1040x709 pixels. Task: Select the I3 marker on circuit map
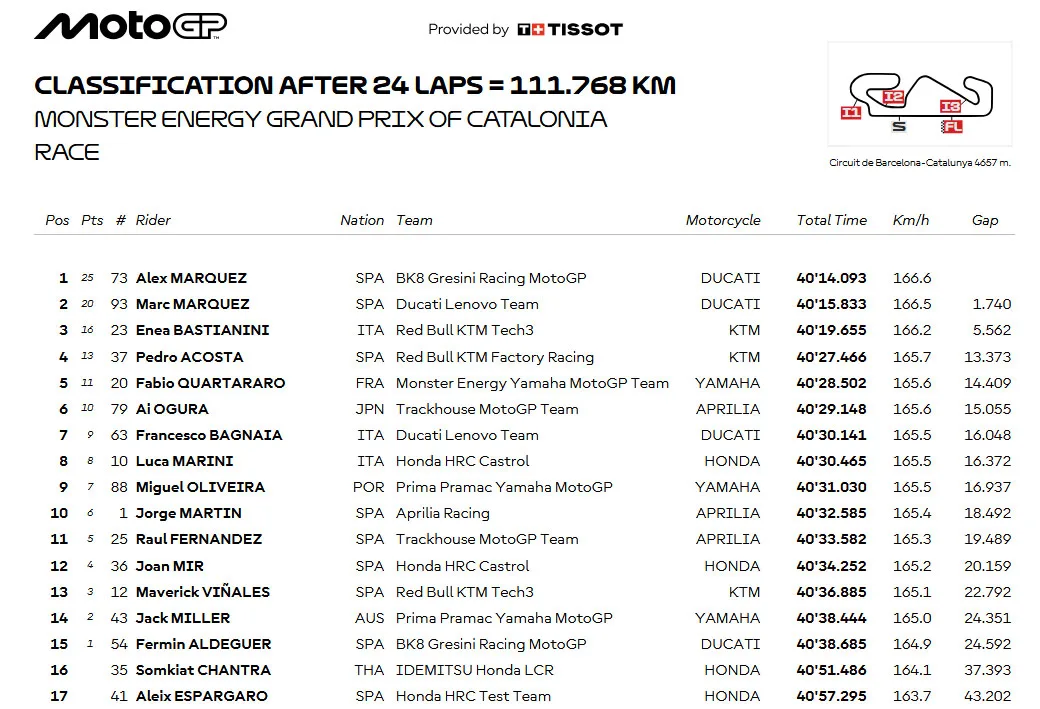[x=950, y=106]
